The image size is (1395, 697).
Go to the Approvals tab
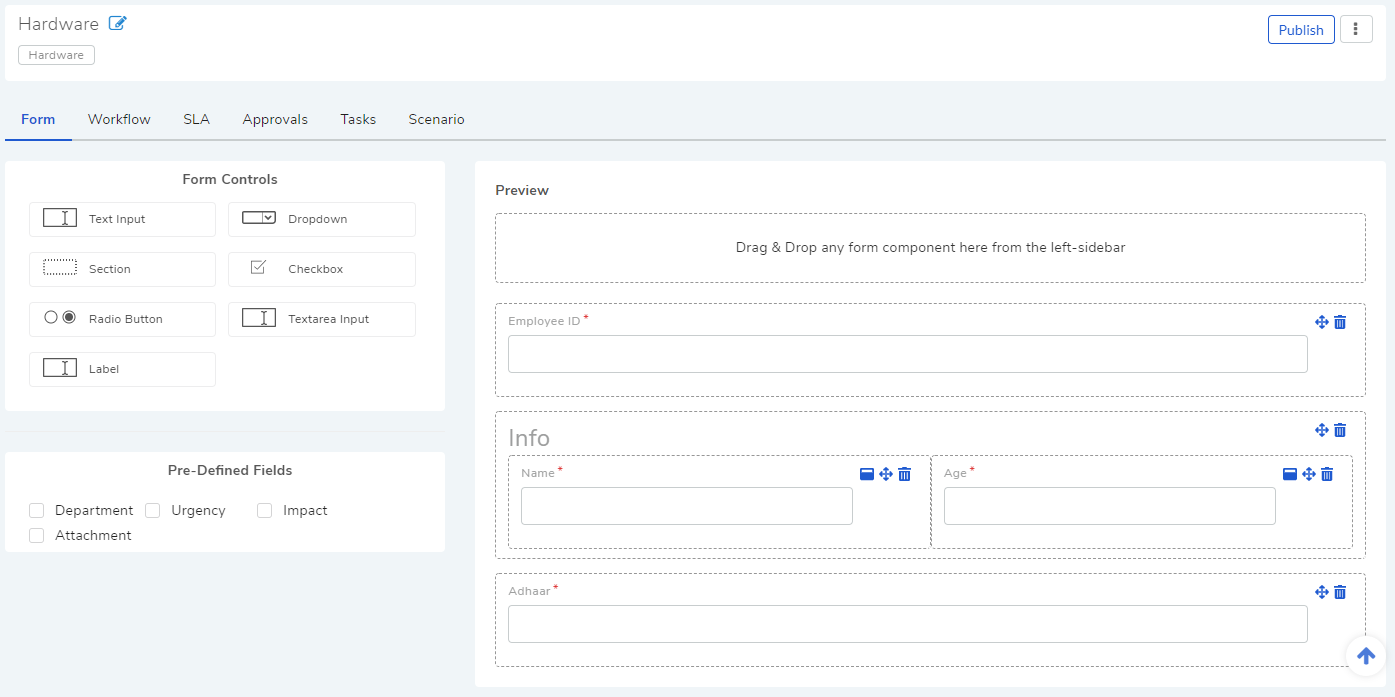[275, 119]
